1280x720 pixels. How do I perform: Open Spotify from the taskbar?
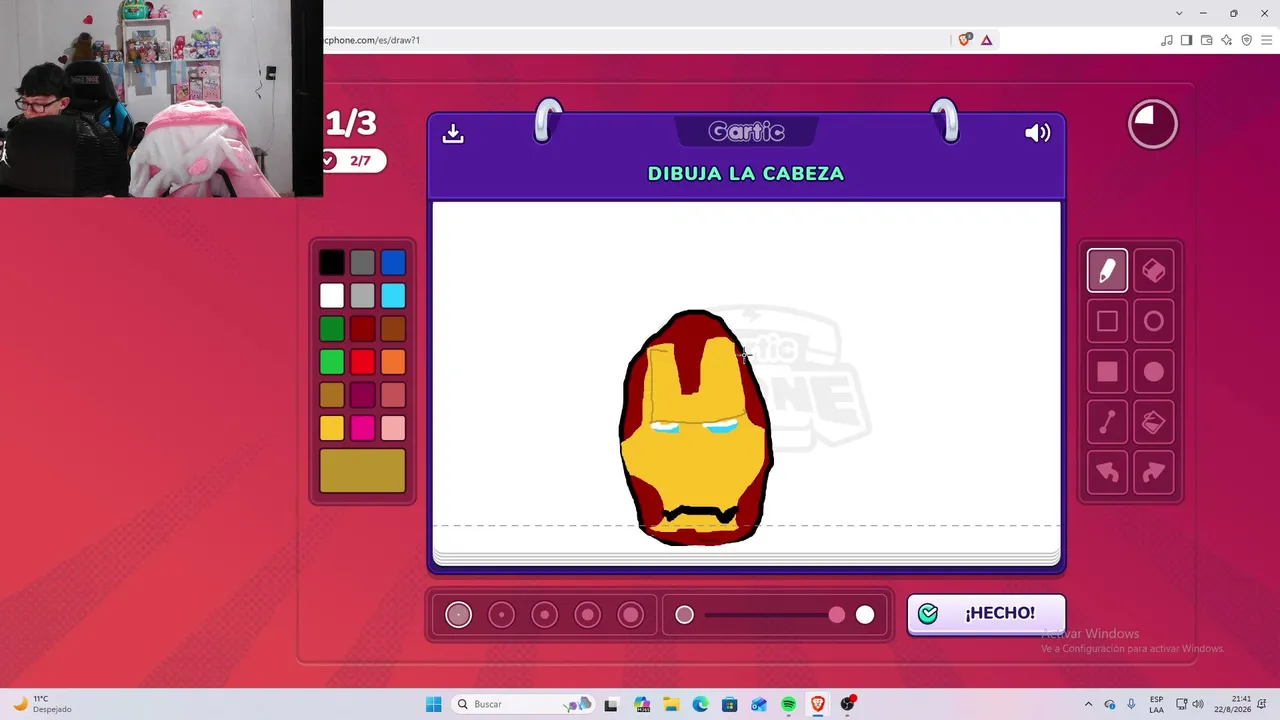tap(788, 704)
